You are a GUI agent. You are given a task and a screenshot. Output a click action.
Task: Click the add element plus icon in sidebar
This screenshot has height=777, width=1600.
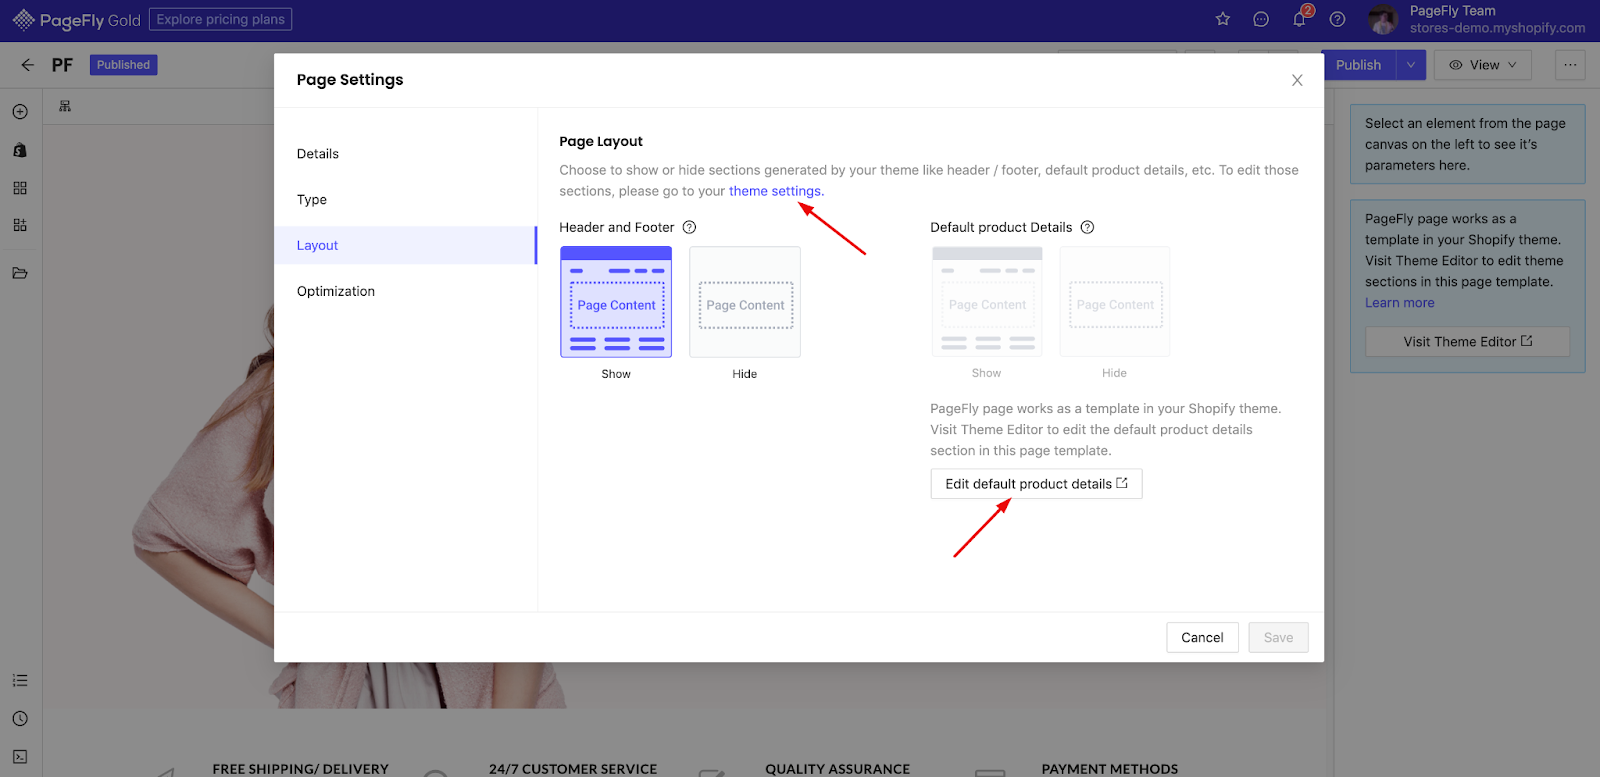click(20, 112)
